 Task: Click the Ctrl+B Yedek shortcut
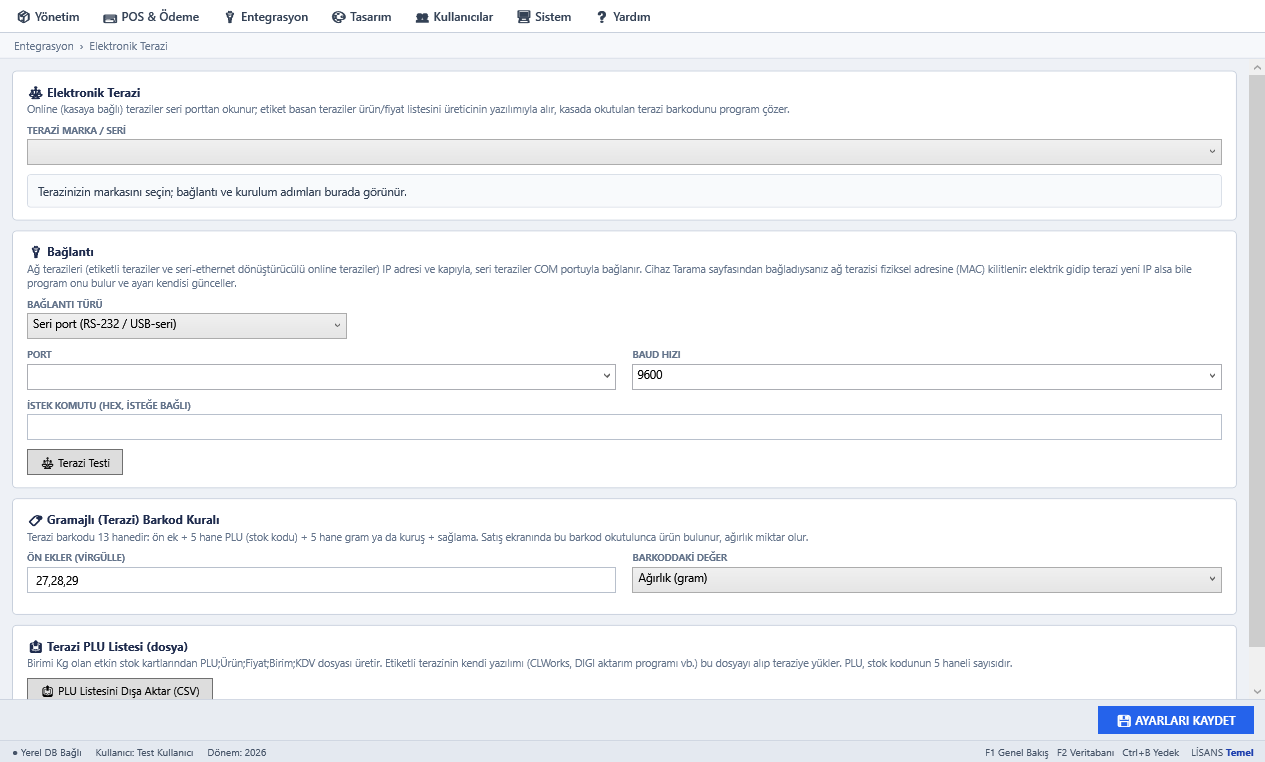click(1151, 752)
